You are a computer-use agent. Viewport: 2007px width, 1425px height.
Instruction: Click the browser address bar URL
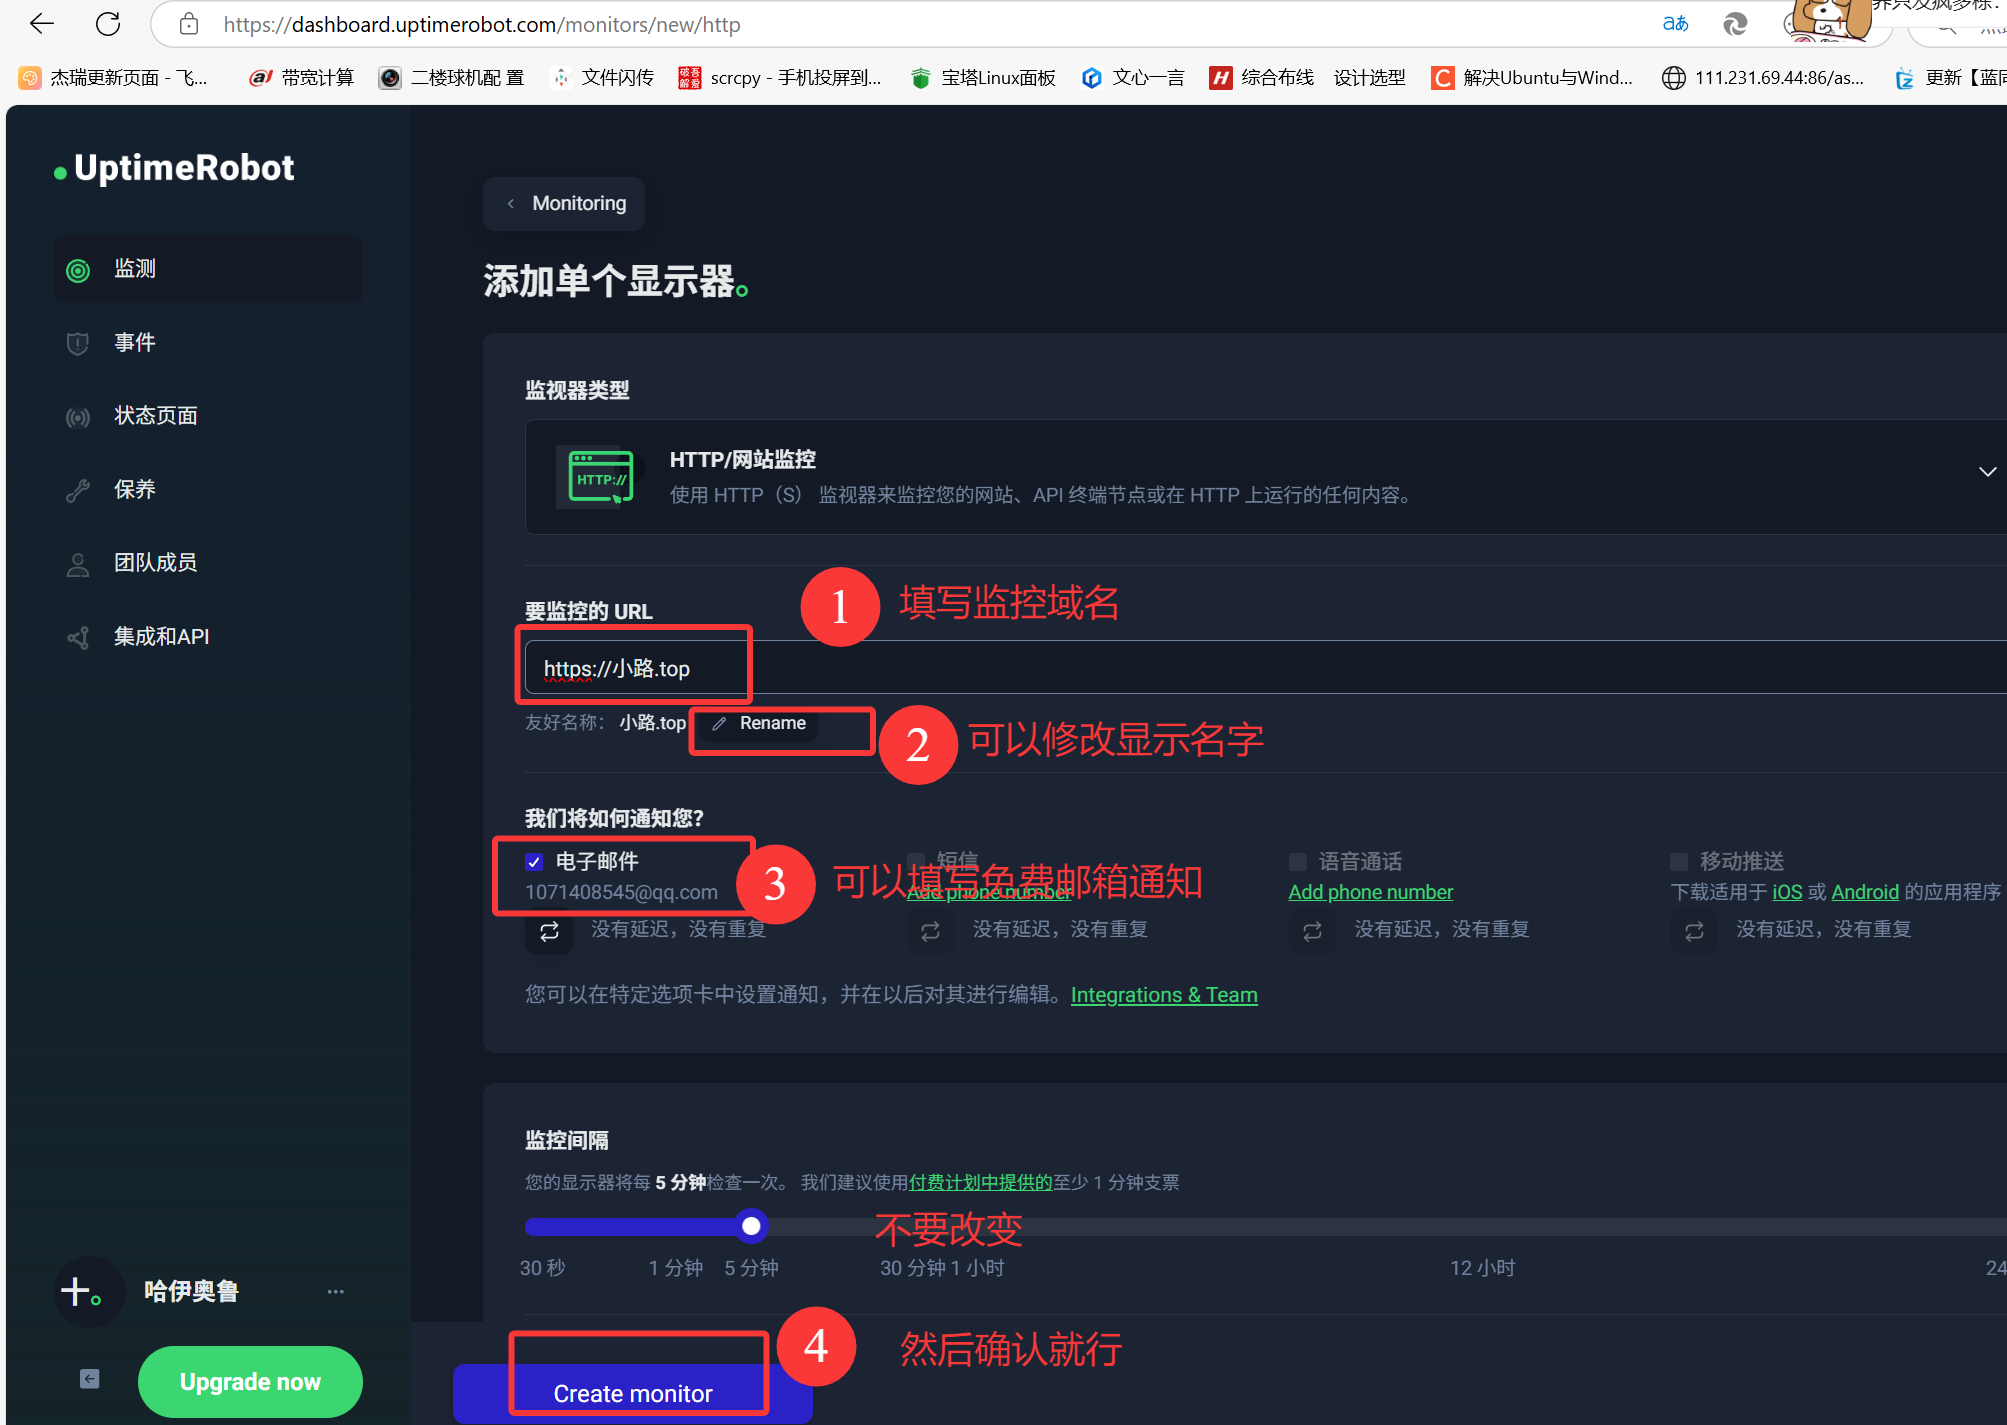point(482,25)
